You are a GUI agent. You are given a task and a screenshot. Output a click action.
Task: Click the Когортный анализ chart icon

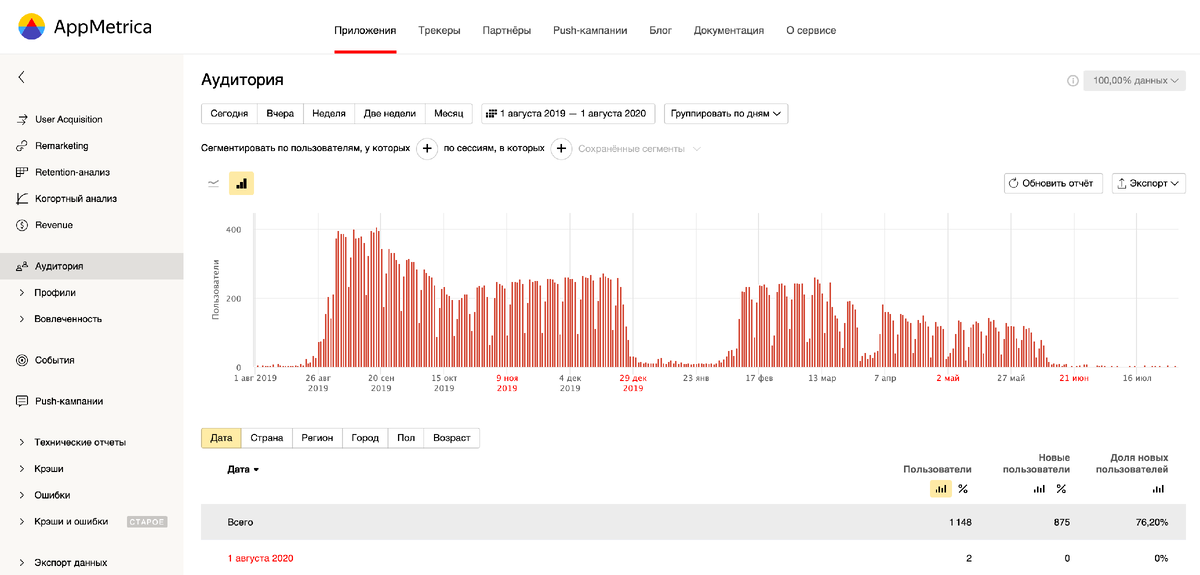[22, 198]
